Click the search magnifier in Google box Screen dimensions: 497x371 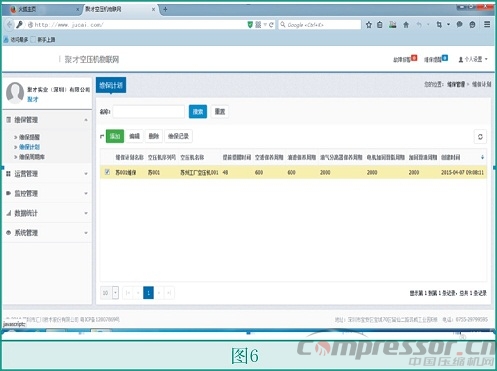[x=283, y=25]
